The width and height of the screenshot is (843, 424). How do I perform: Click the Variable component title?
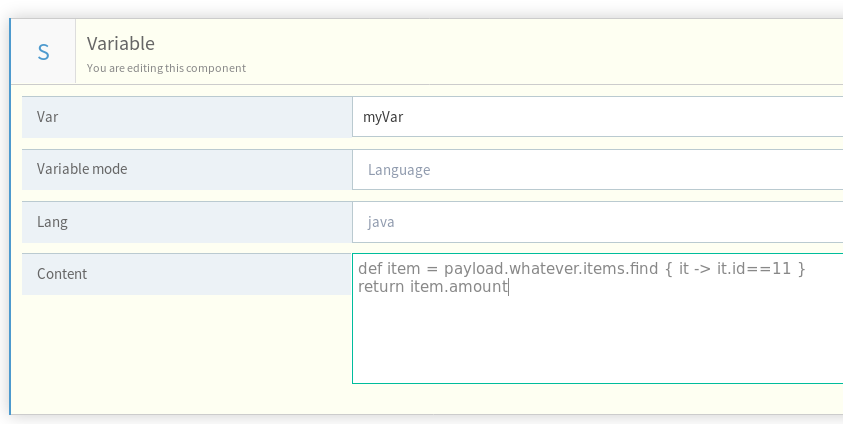(120, 43)
